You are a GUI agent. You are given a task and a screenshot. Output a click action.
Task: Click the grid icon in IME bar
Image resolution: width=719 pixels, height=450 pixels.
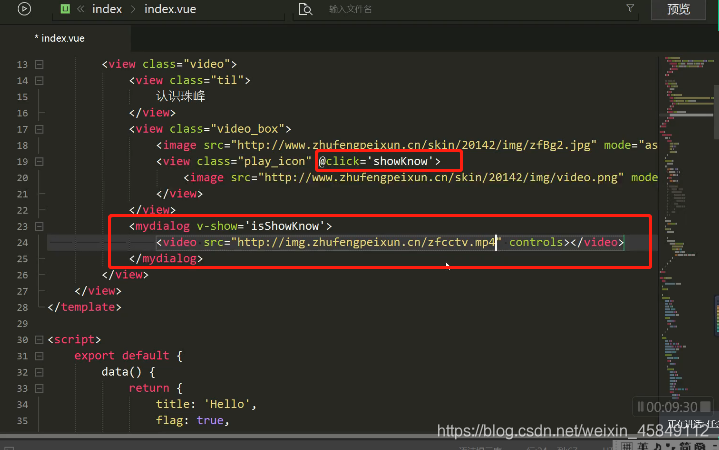pyautogui.click(x=627, y=446)
